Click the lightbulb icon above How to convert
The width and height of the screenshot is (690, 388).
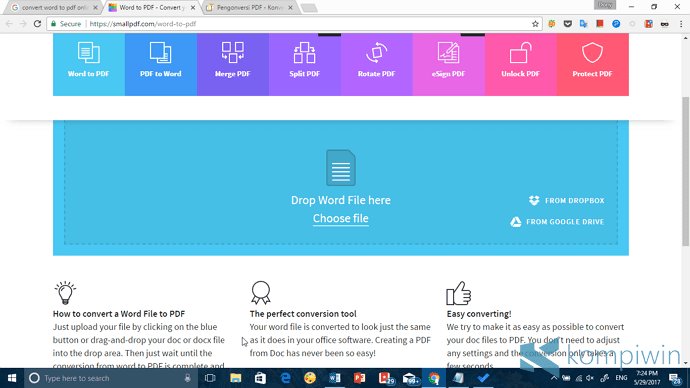click(x=65, y=293)
